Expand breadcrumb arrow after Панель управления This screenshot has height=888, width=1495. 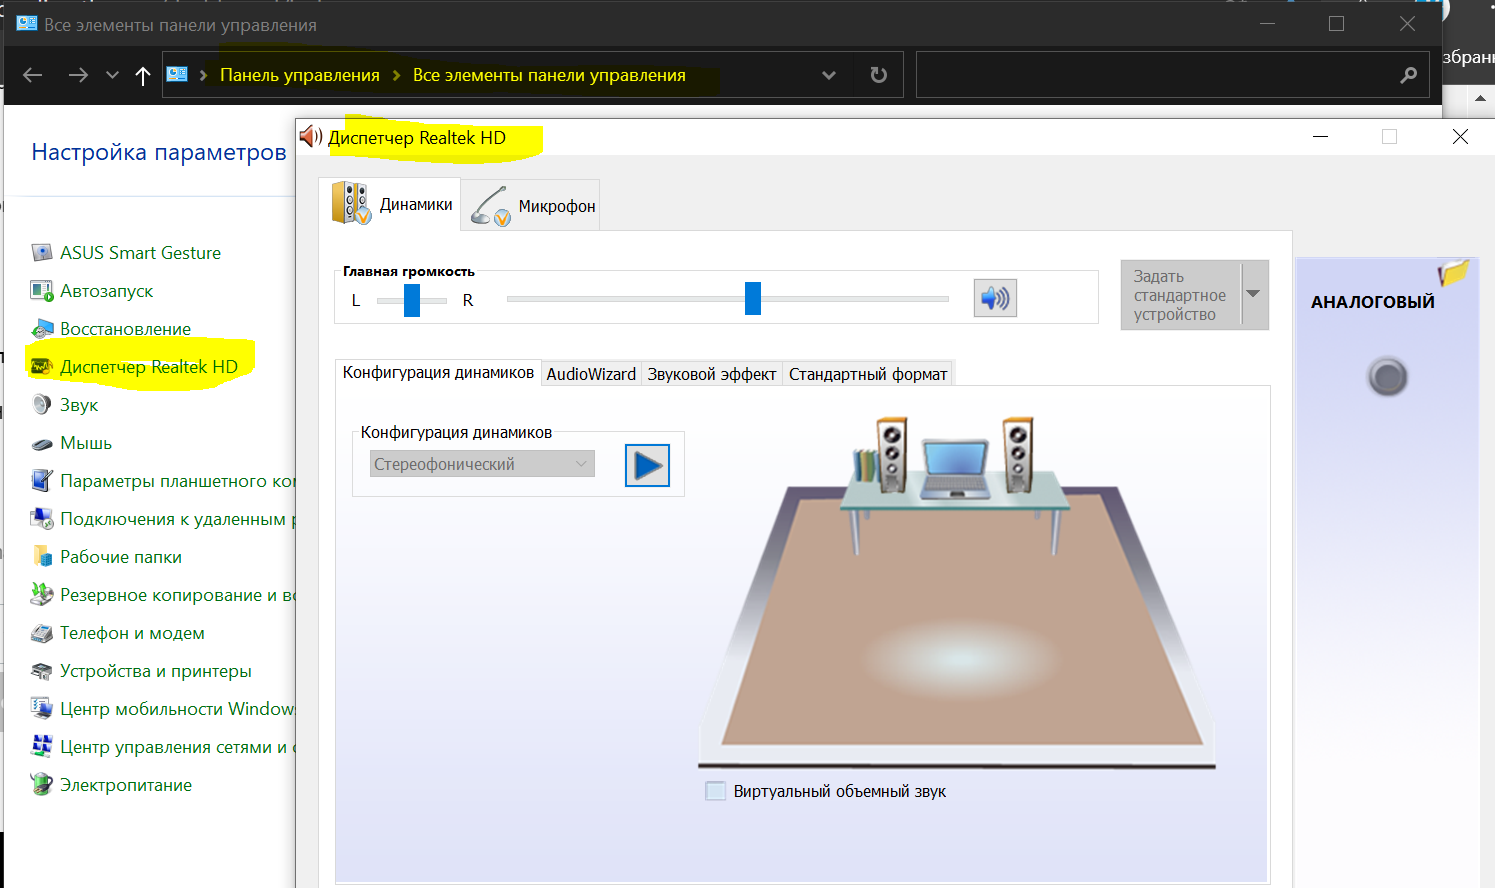point(396,75)
